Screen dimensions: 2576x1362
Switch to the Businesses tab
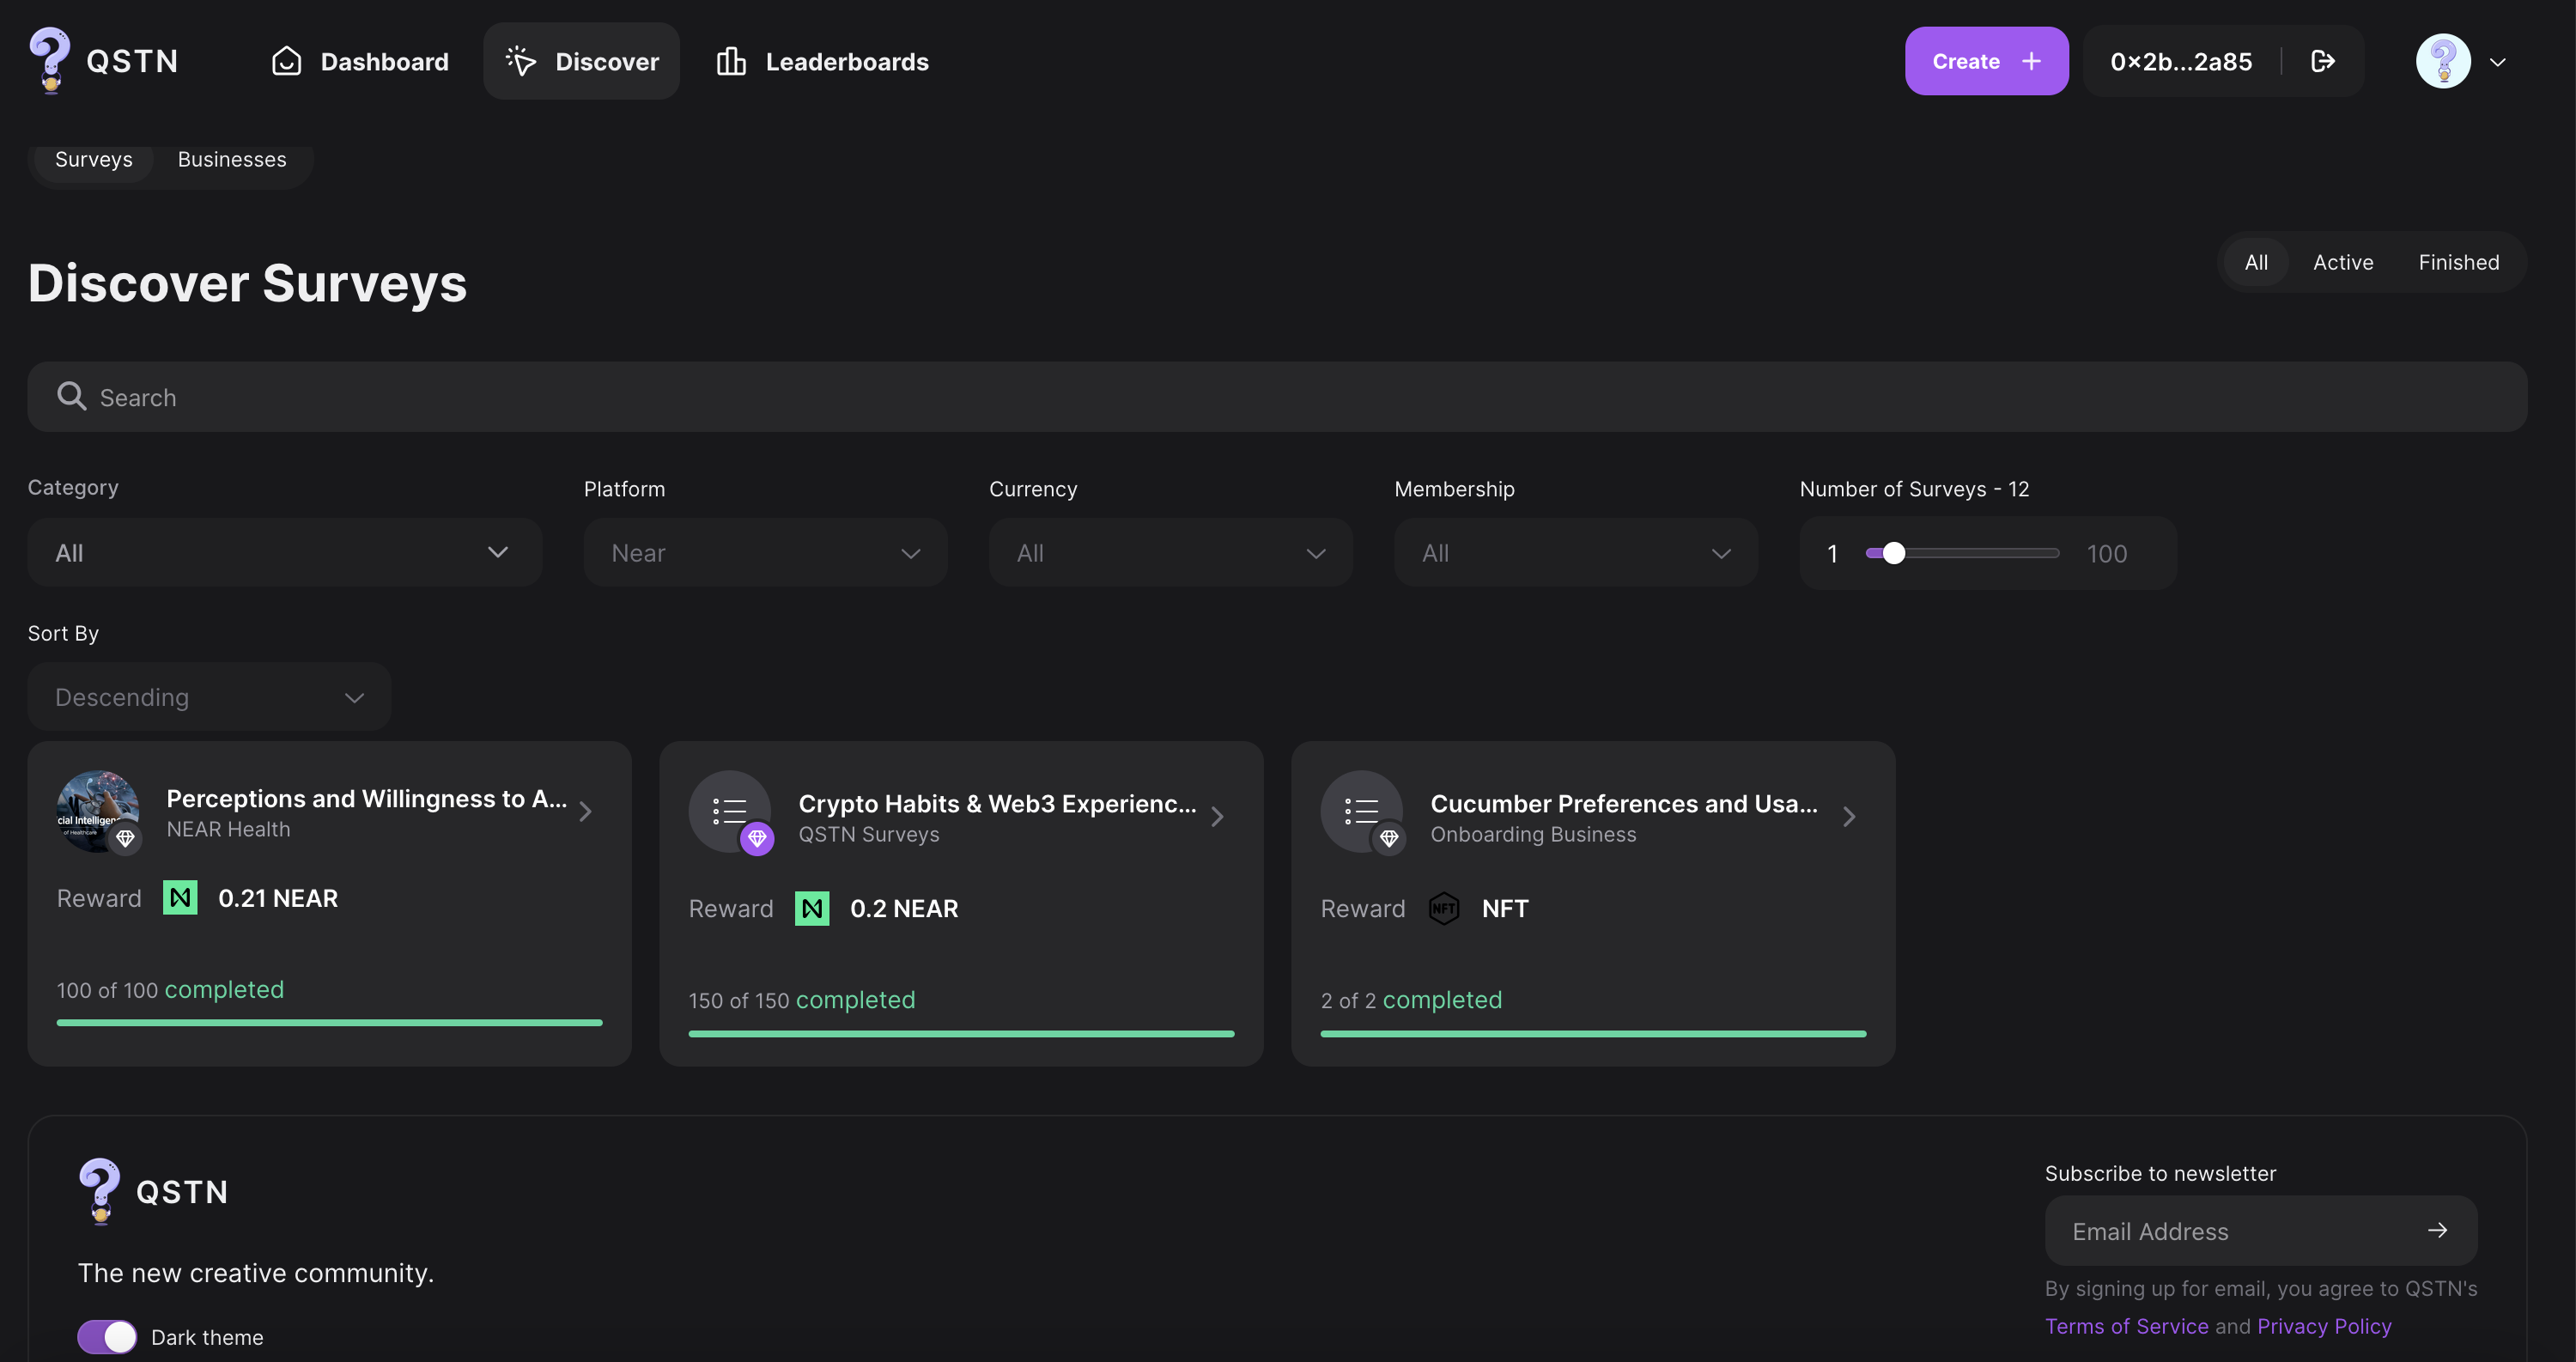(232, 160)
